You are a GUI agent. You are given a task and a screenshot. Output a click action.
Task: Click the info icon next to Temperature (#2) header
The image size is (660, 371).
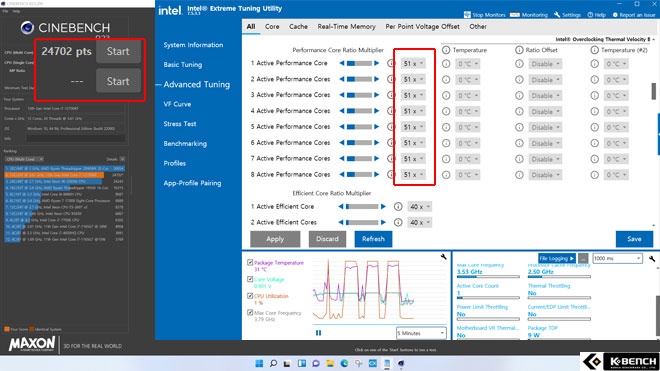[x=594, y=50]
